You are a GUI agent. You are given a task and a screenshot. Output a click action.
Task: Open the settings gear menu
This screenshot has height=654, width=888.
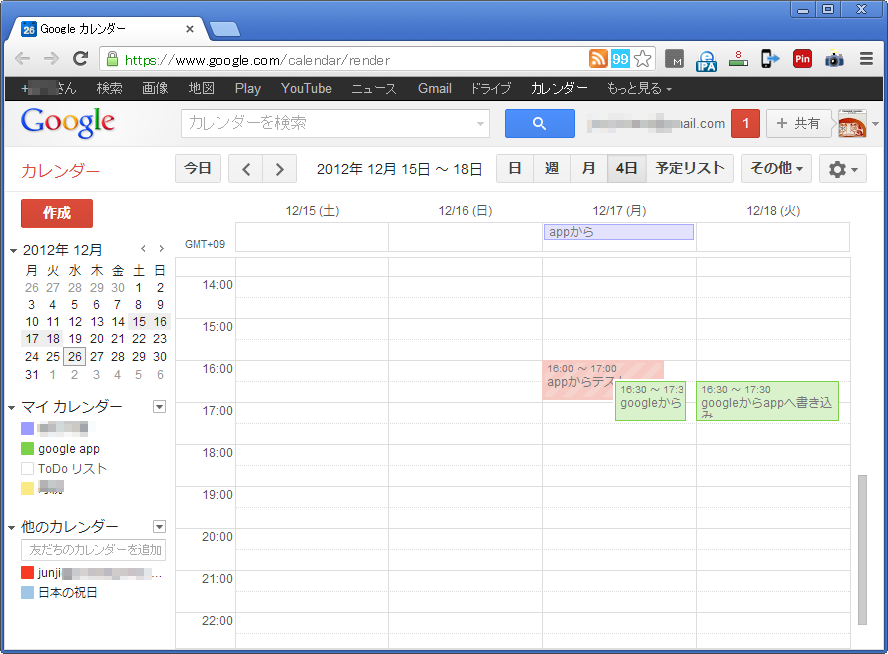pyautogui.click(x=843, y=169)
